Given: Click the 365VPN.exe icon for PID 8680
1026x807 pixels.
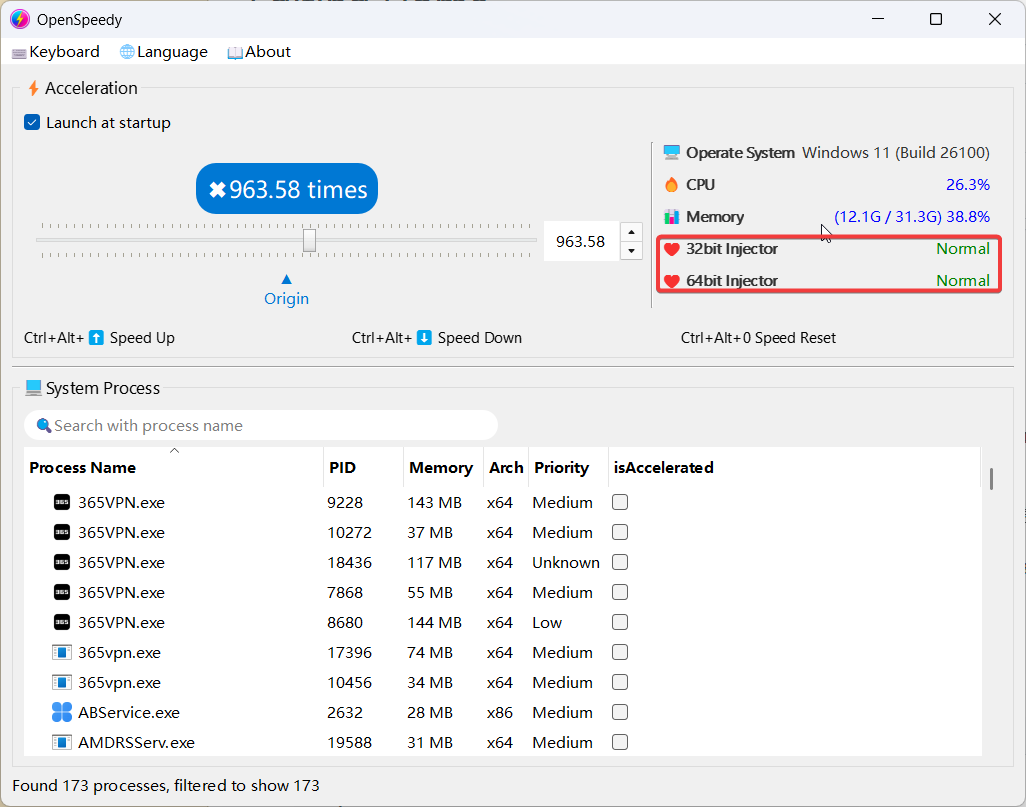Looking at the screenshot, I should [62, 622].
